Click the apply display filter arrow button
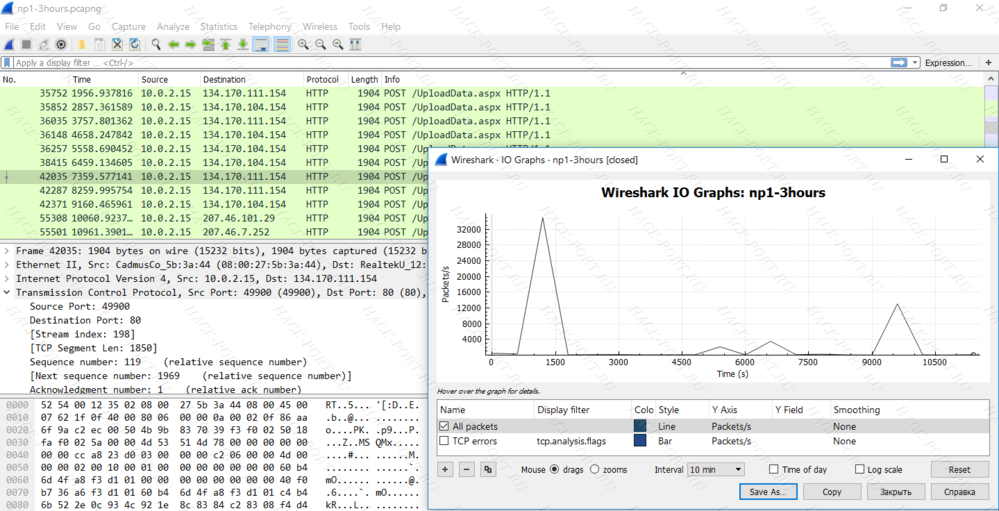This screenshot has height=511, width=999. point(899,62)
